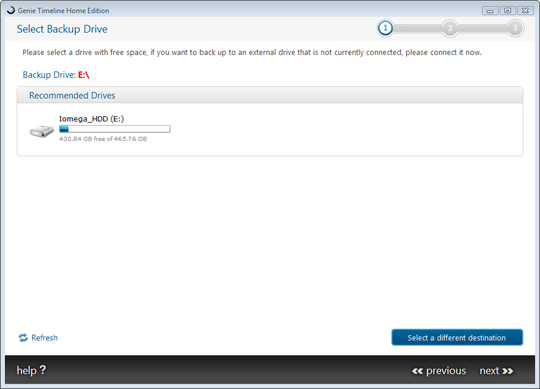Select the Iomega_HDD drive icon
Viewport: 540px width, 389px height.
(x=42, y=132)
